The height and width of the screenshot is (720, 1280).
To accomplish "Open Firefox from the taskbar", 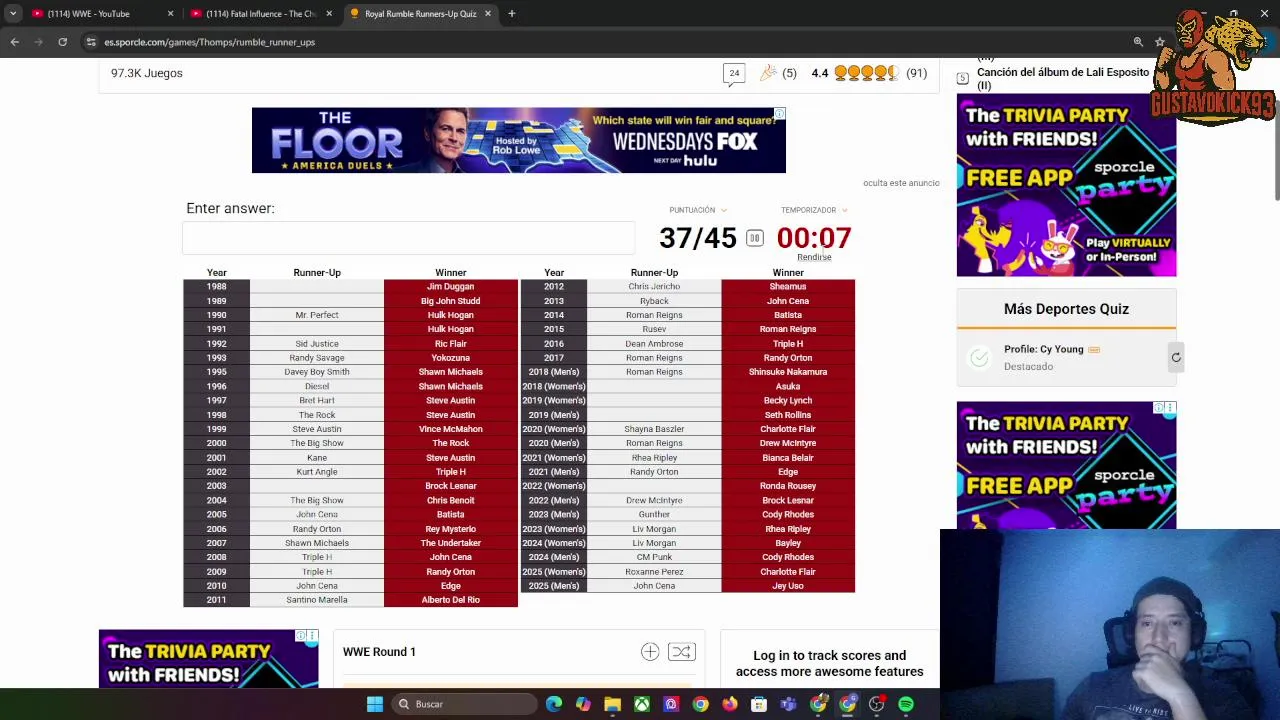I will (730, 704).
